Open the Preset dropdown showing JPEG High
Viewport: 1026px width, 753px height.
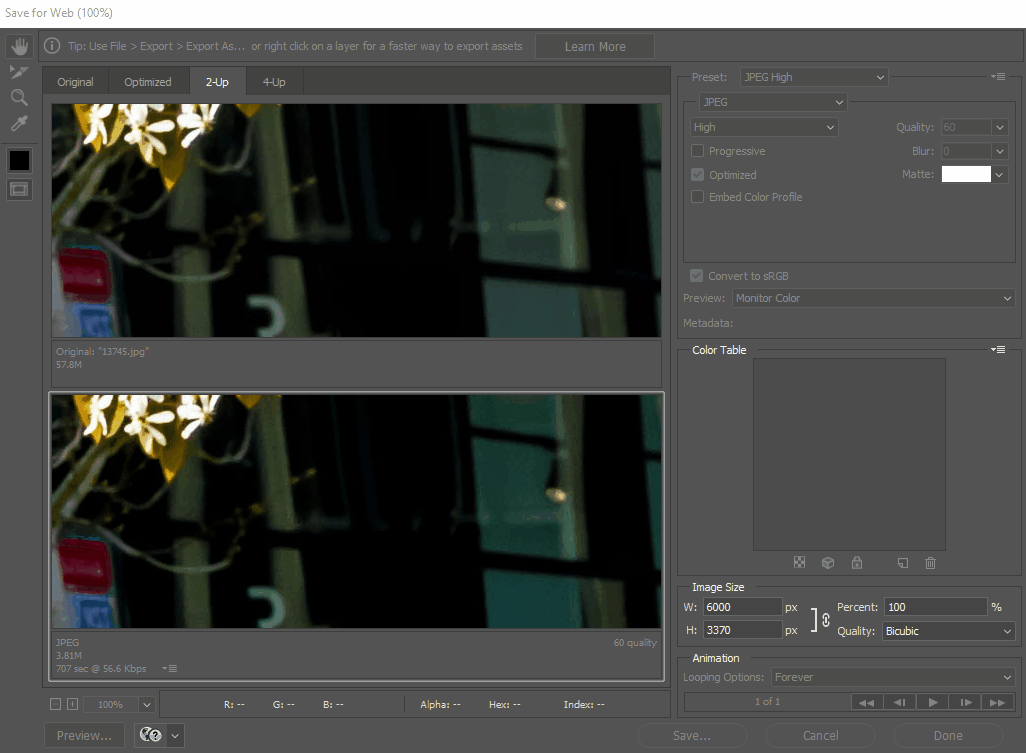pos(814,77)
